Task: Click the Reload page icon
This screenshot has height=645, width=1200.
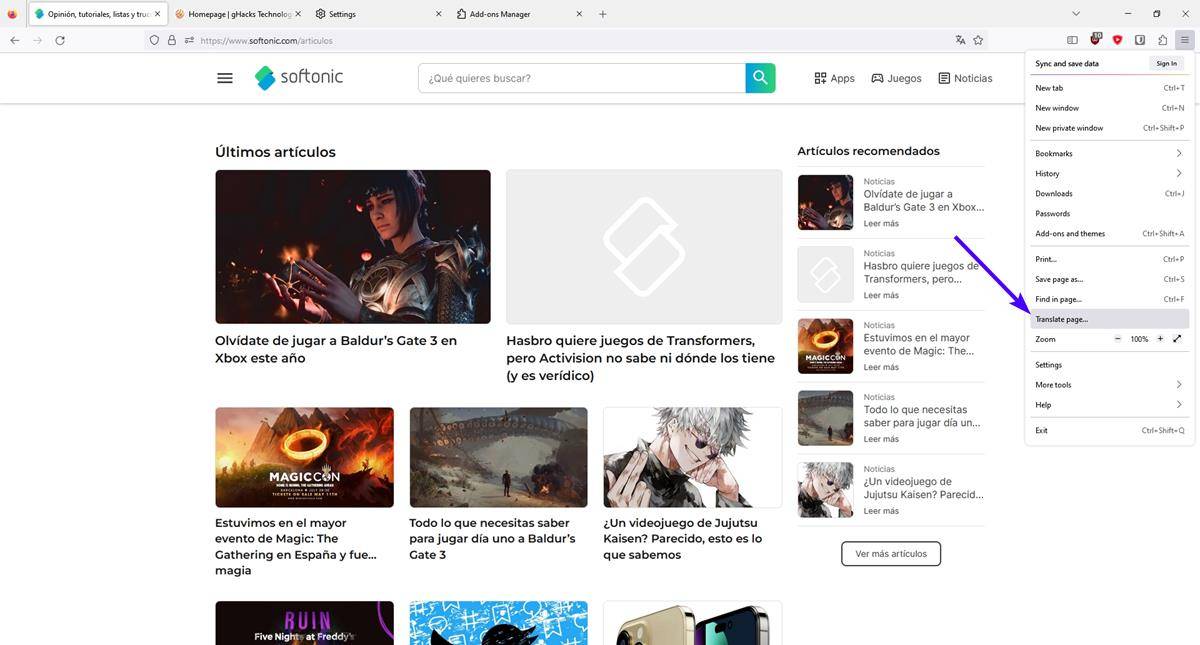Action: pos(60,40)
